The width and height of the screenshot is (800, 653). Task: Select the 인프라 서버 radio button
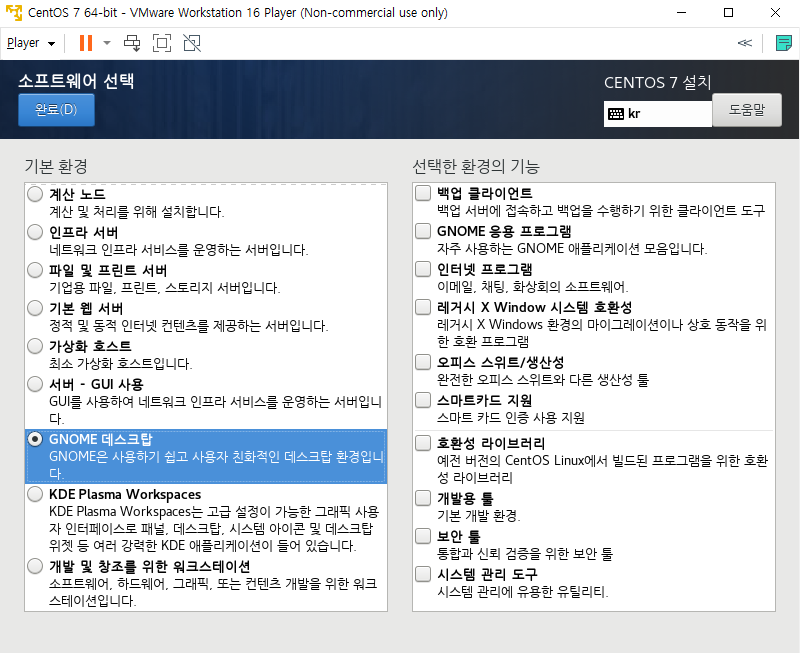[x=35, y=232]
